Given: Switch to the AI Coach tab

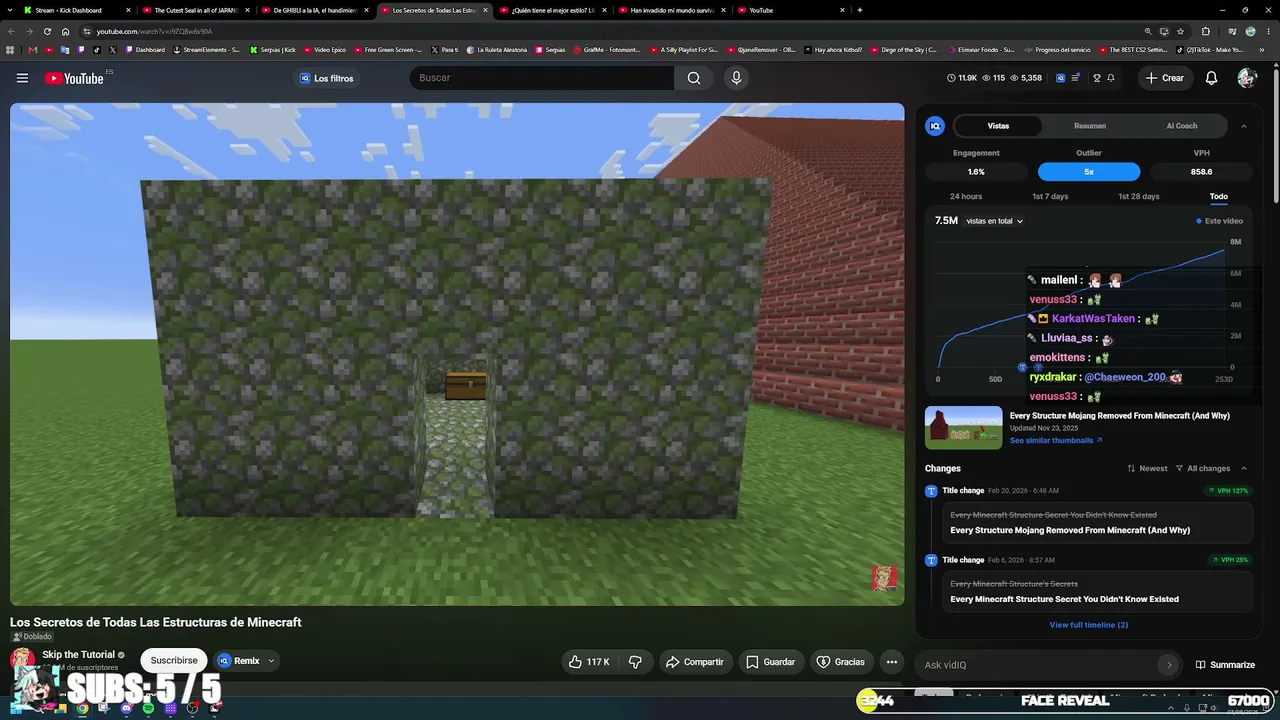Looking at the screenshot, I should coord(1182,126).
